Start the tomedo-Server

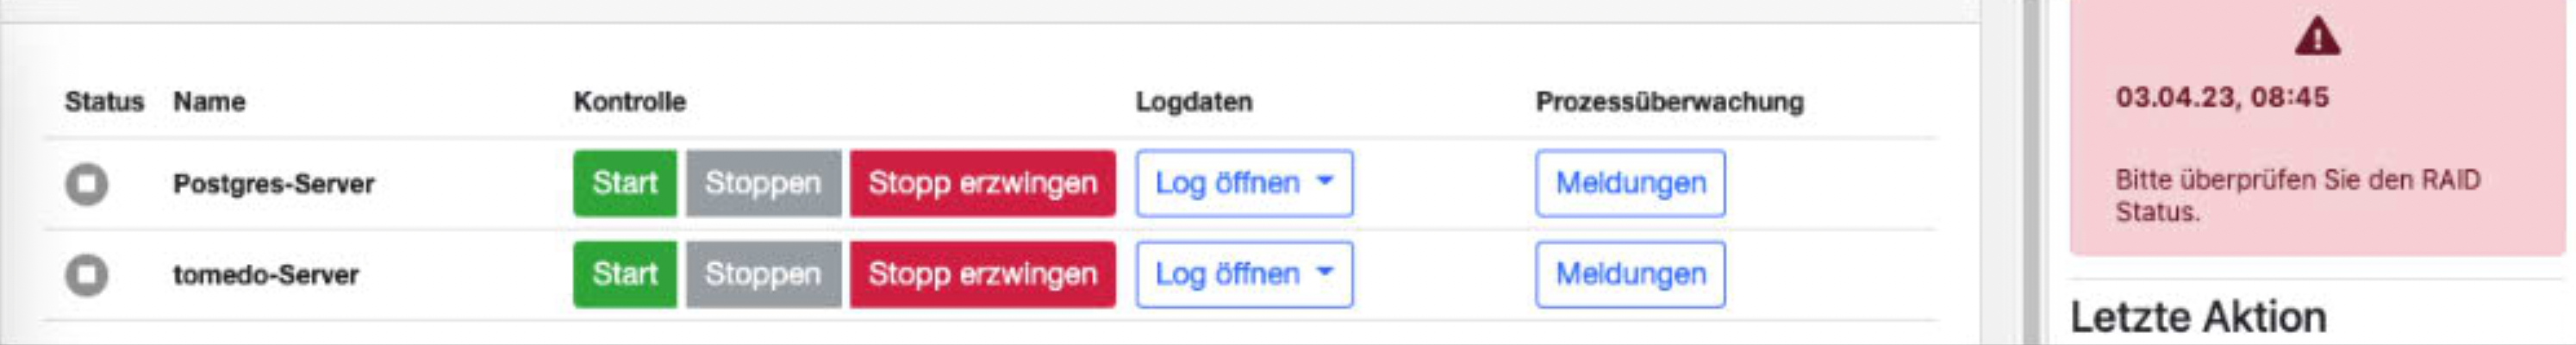(x=625, y=274)
